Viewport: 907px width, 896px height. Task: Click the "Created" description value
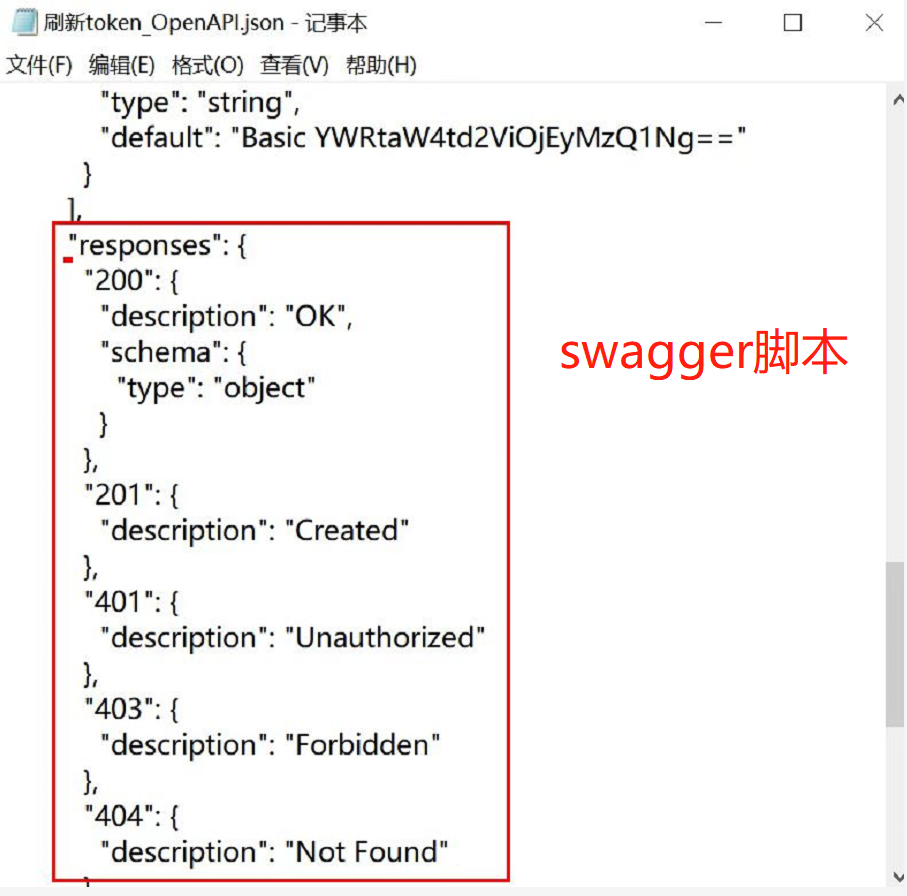point(347,530)
